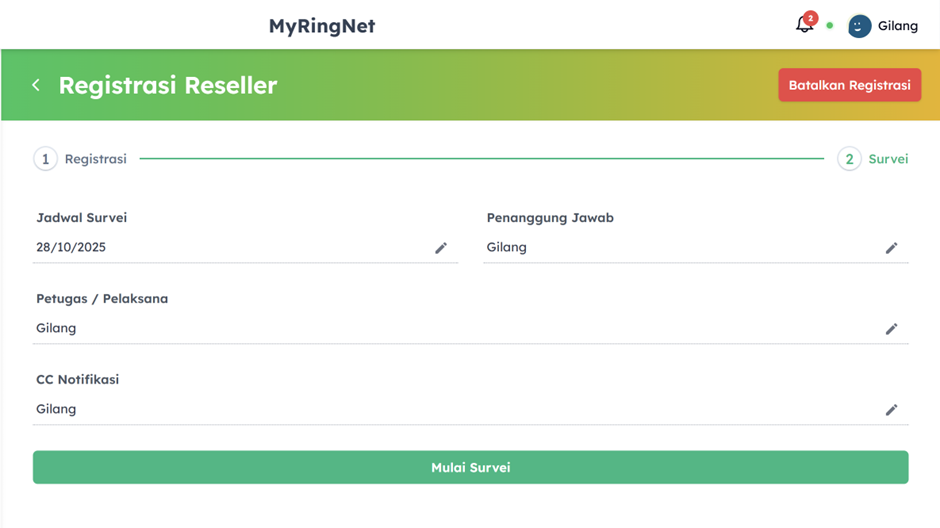Click the green online status dot
The image size is (940, 528).
coord(829,26)
